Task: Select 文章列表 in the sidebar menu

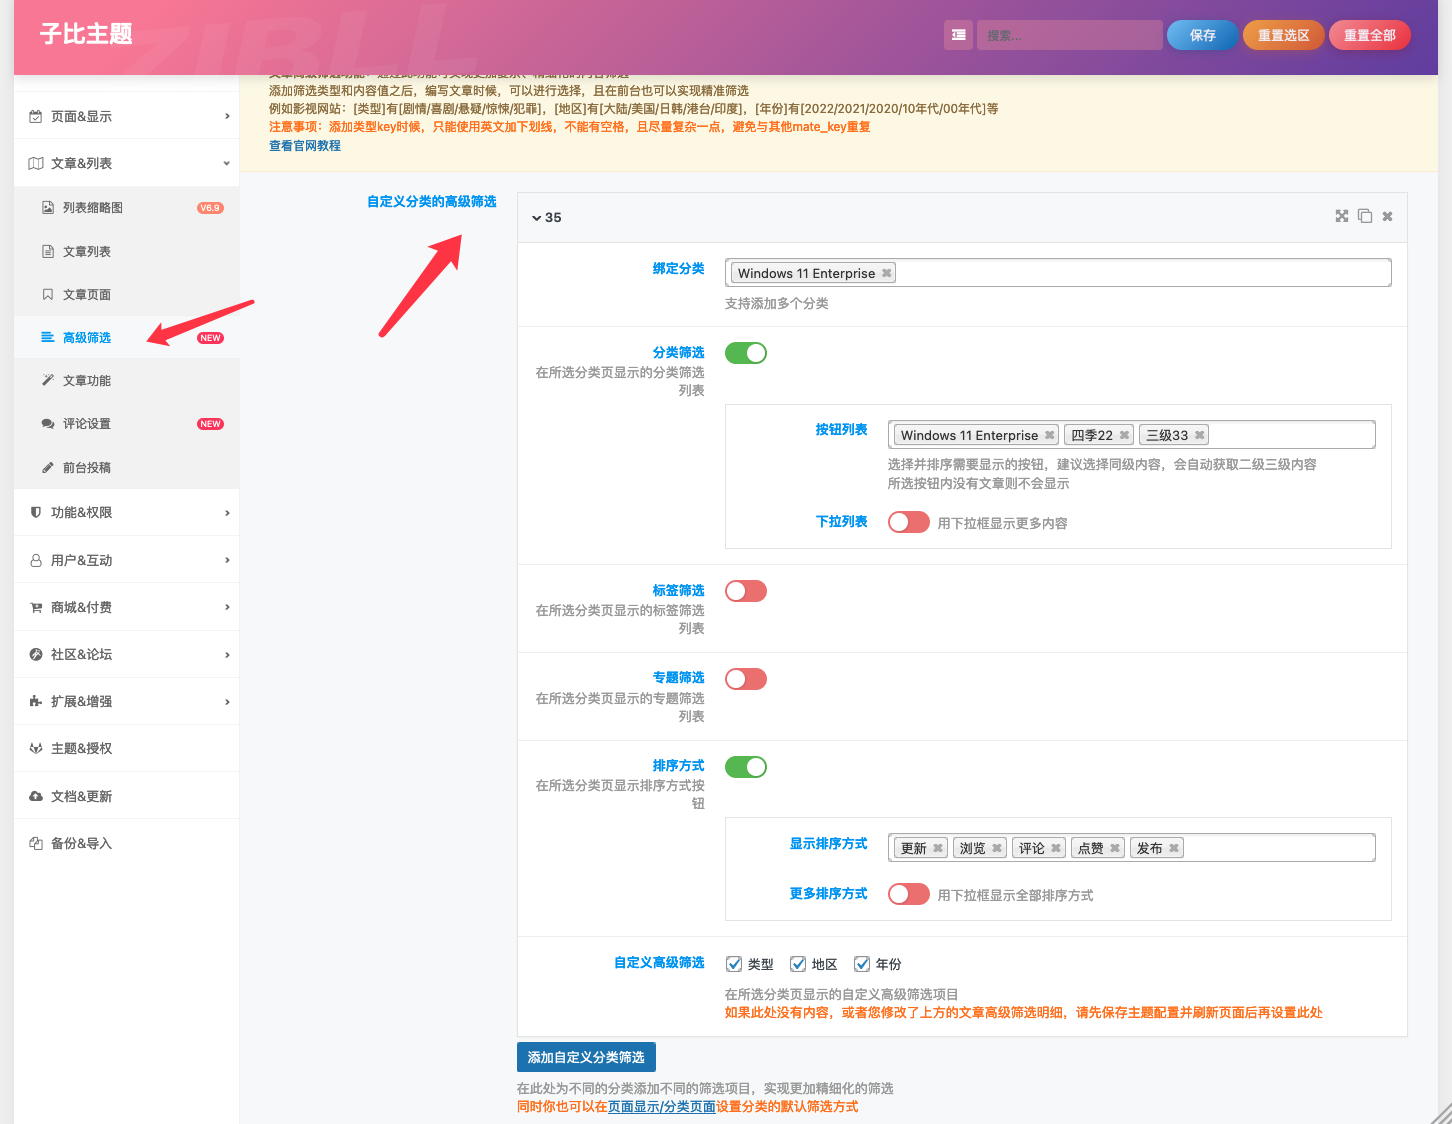Action: (86, 251)
